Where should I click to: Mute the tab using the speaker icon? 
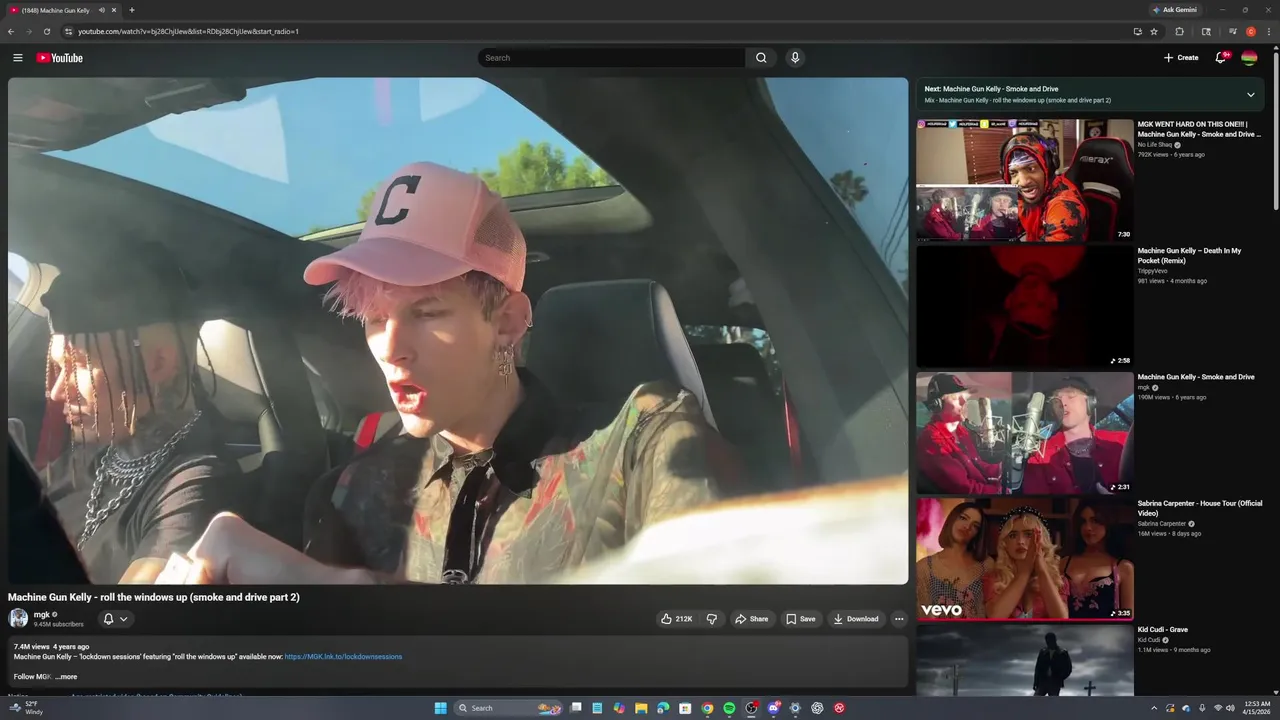coord(102,10)
